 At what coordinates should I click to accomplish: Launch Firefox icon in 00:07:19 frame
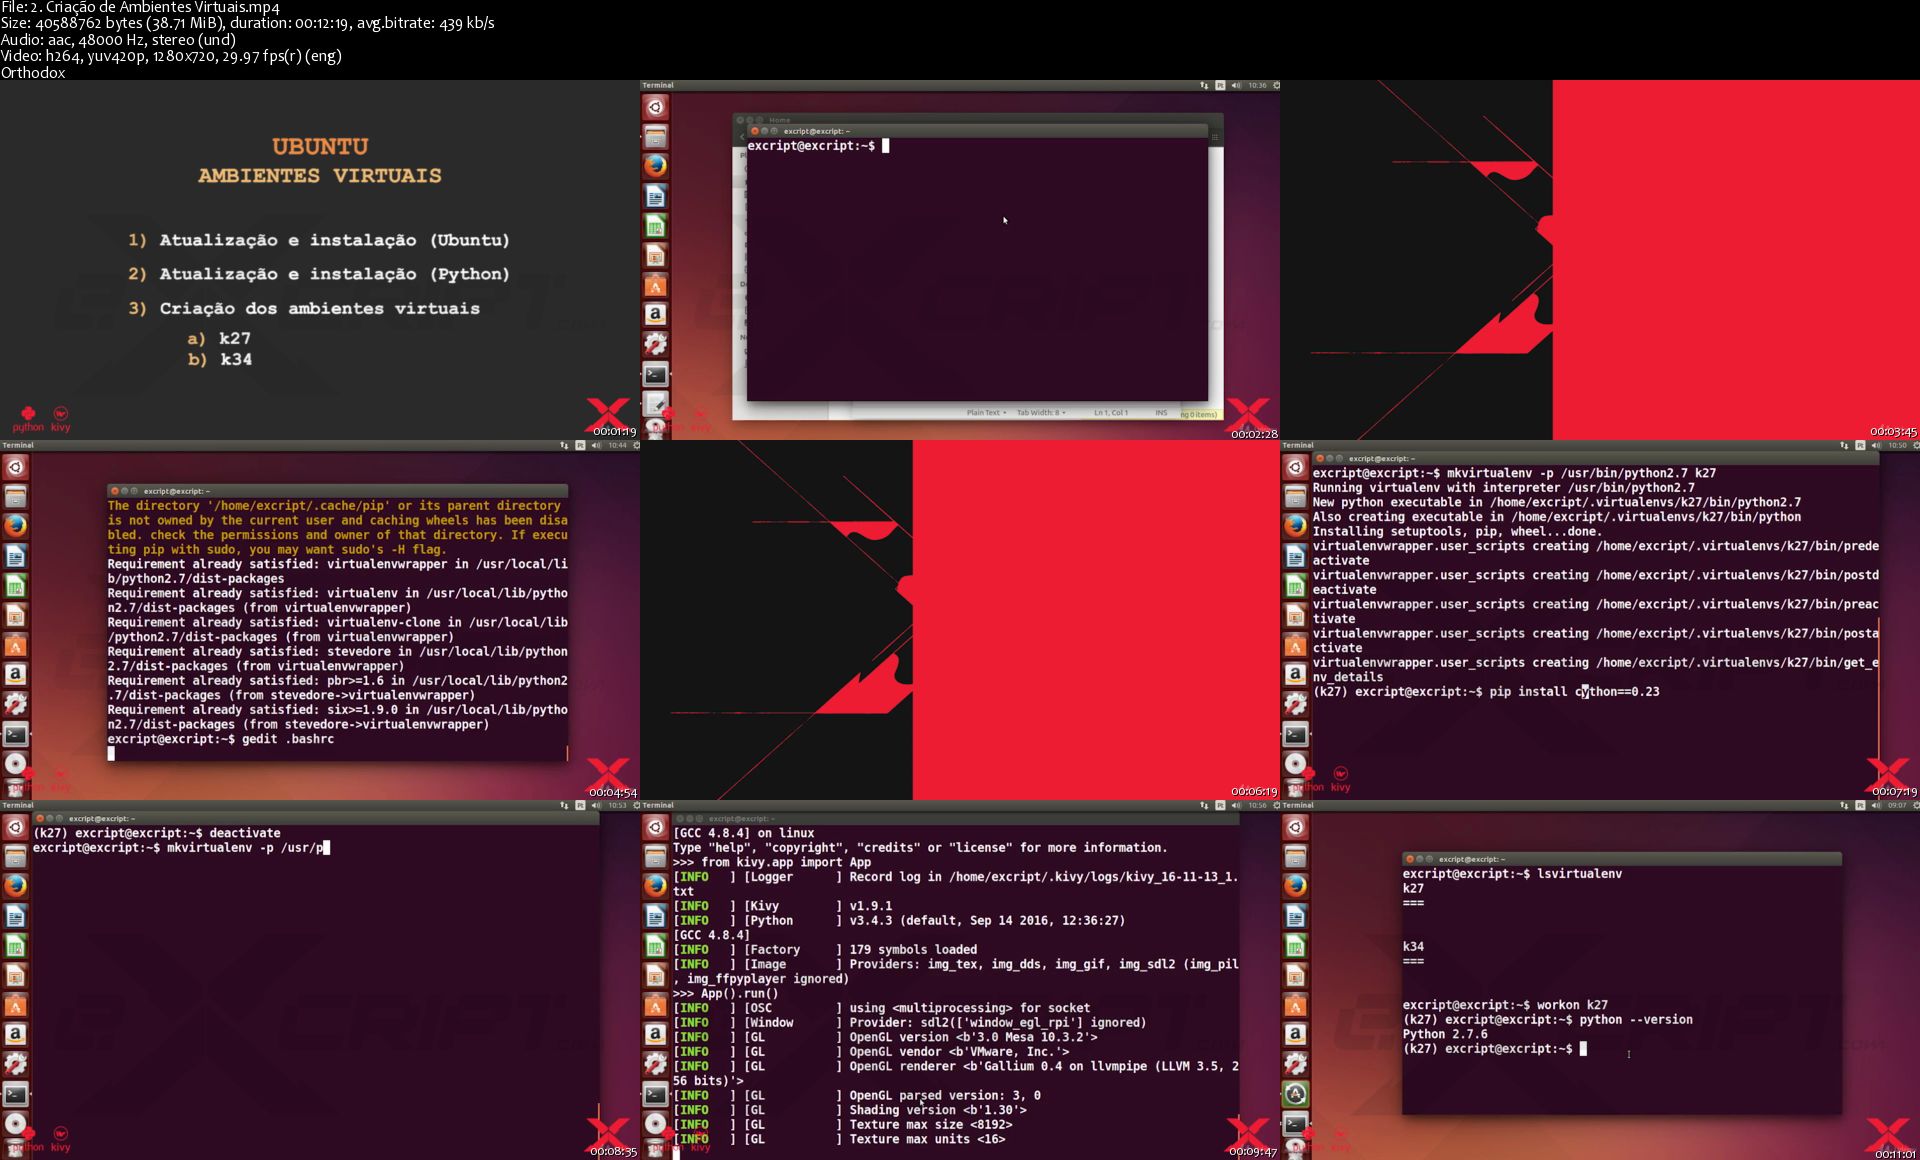coord(1295,525)
